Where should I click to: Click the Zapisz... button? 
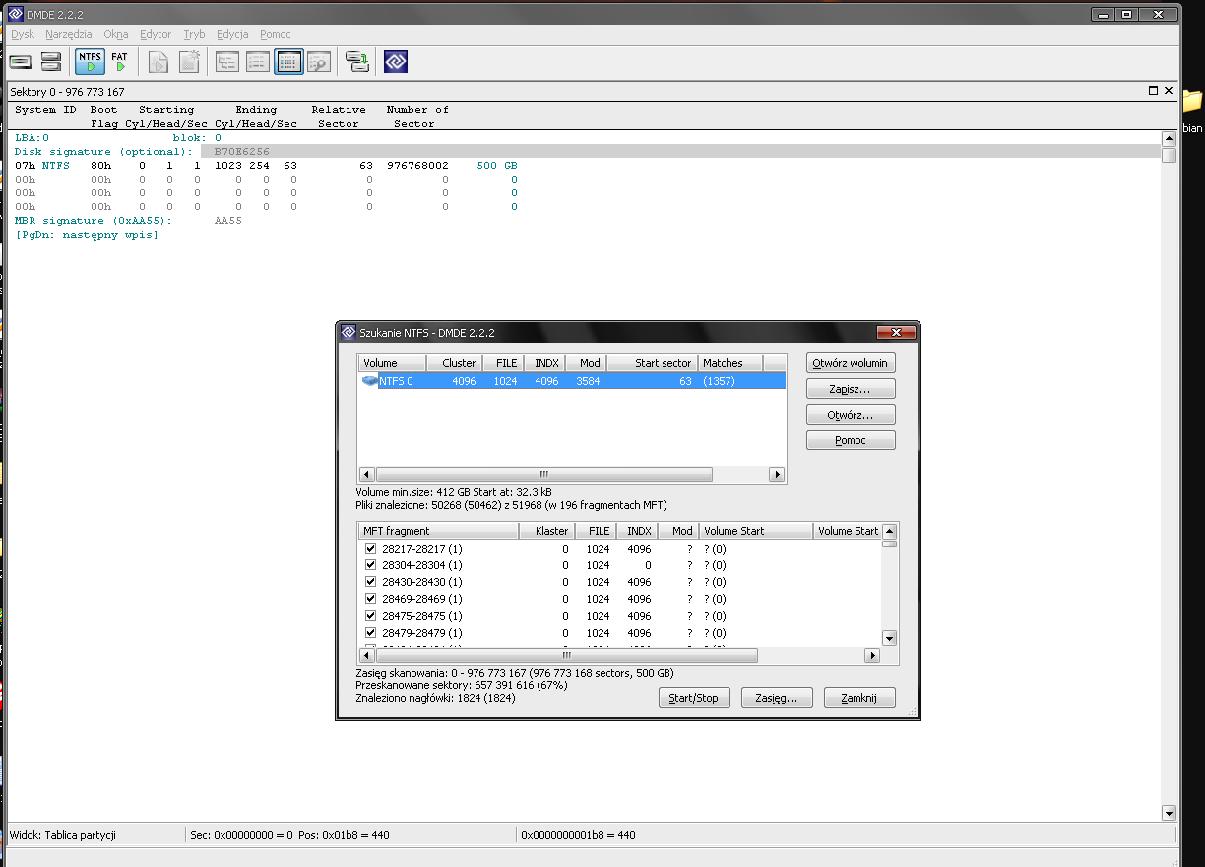tap(851, 389)
